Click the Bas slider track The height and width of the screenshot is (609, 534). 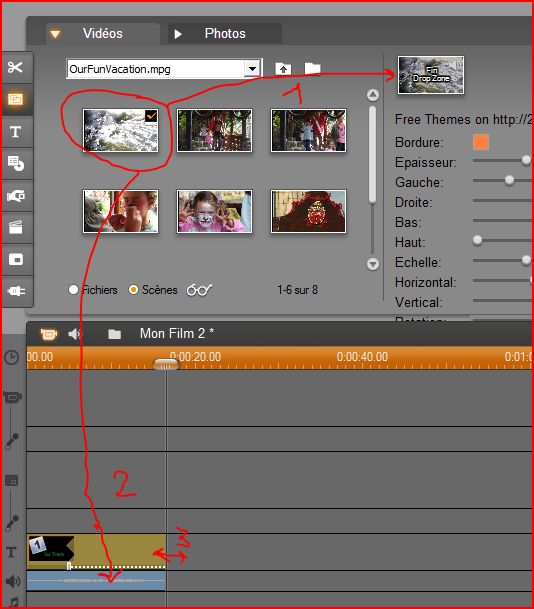pos(503,220)
